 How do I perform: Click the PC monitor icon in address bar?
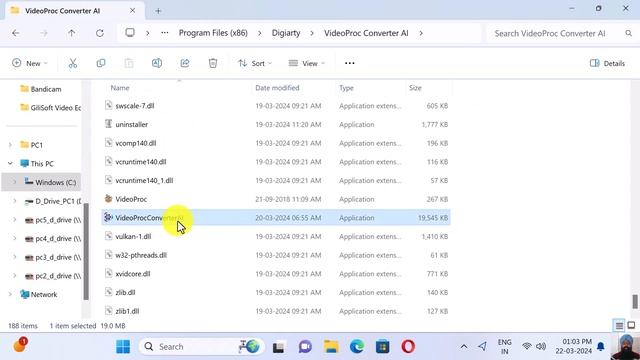130,33
